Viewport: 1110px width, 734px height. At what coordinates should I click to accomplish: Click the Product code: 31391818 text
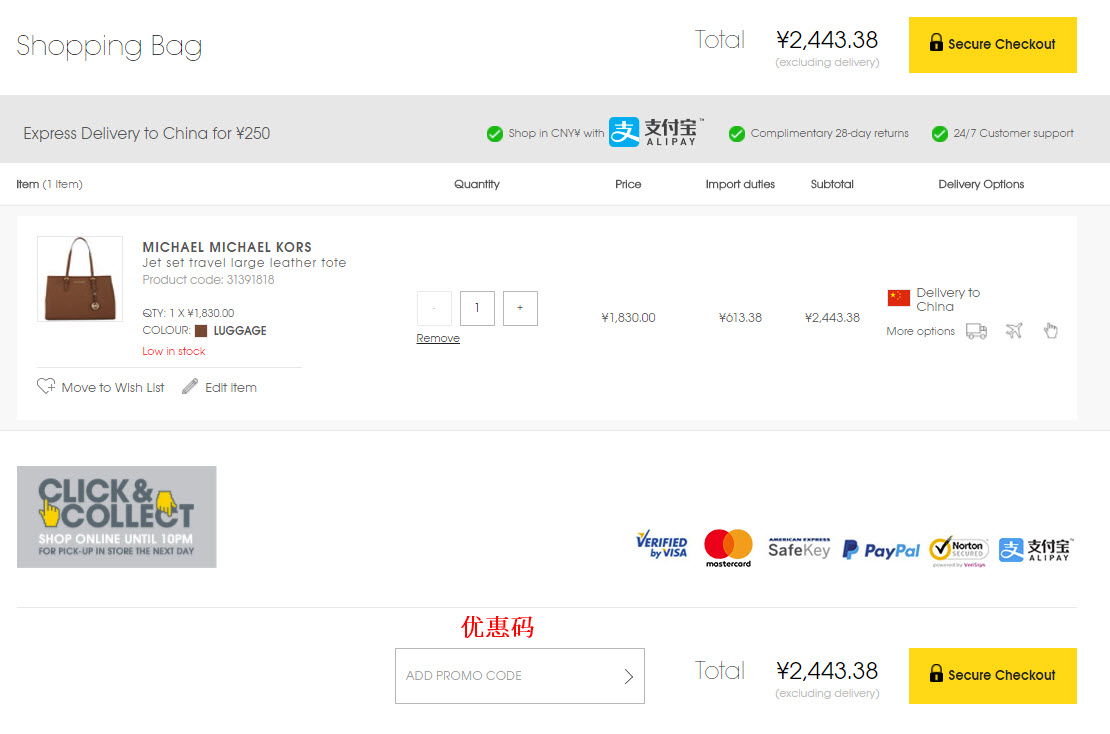(x=208, y=280)
